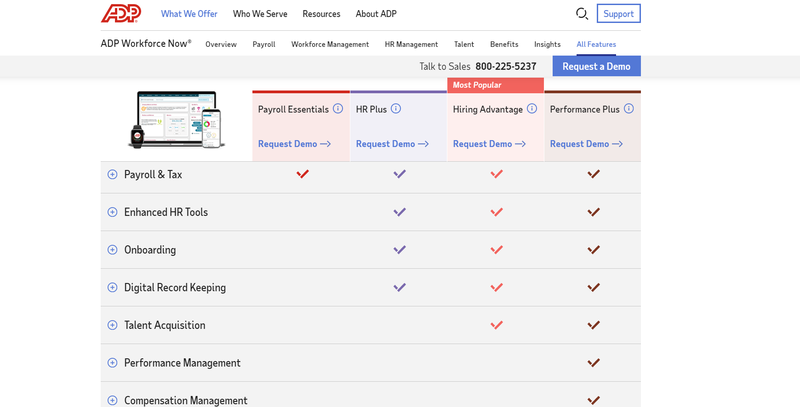Go to the HR Management tab
The height and width of the screenshot is (407, 800).
click(411, 44)
